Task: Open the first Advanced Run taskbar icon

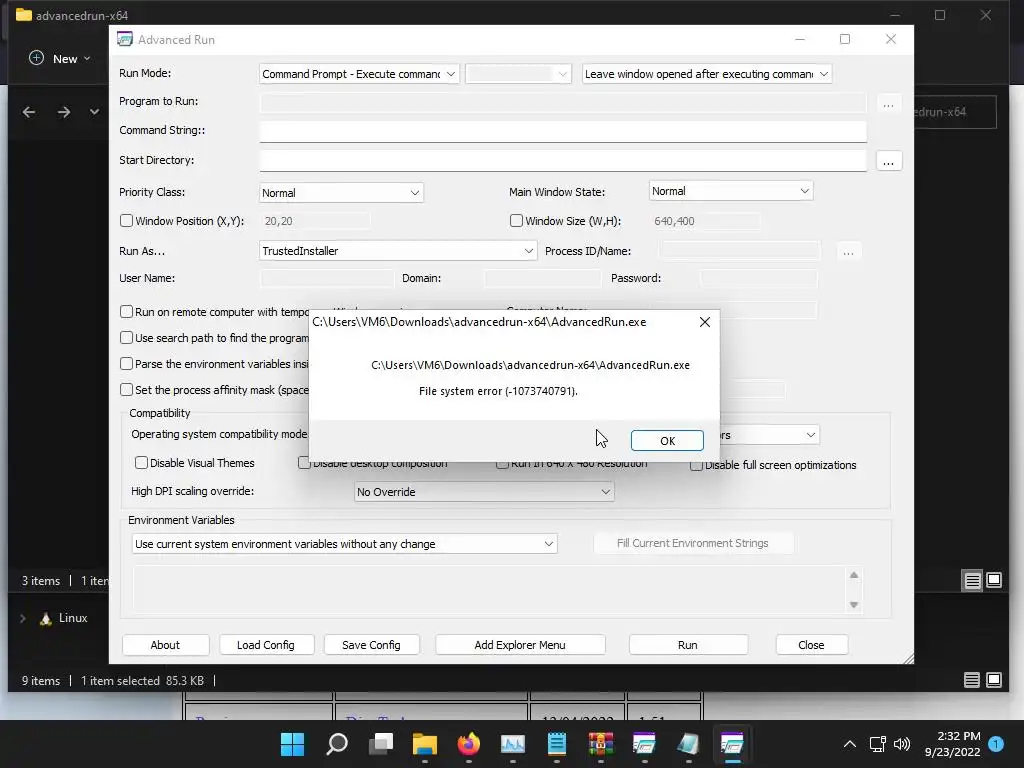Action: click(644, 744)
